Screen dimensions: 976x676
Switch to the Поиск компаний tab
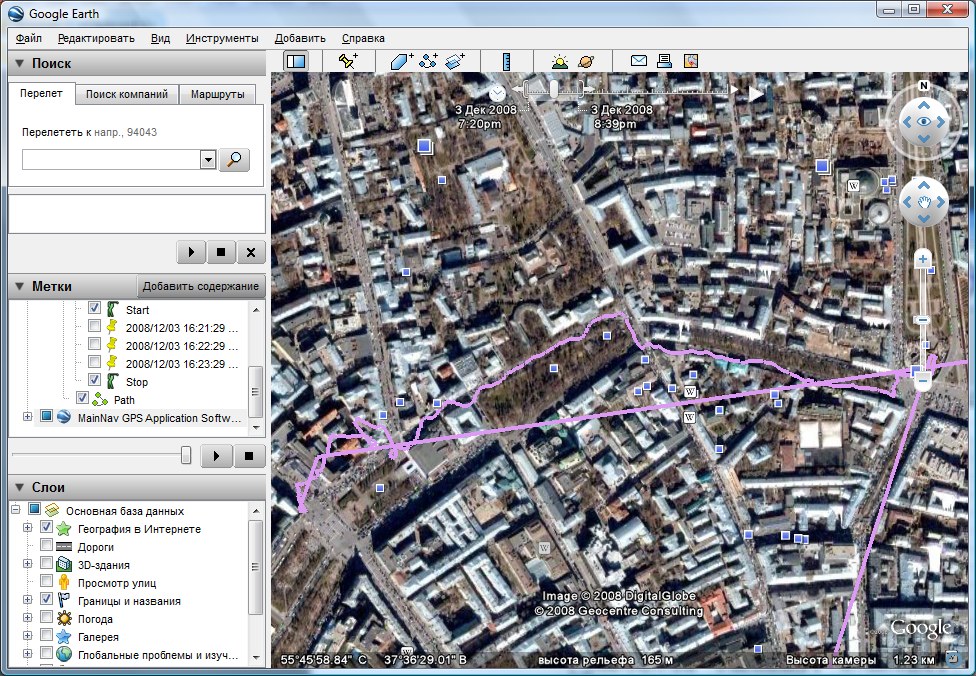pos(127,94)
